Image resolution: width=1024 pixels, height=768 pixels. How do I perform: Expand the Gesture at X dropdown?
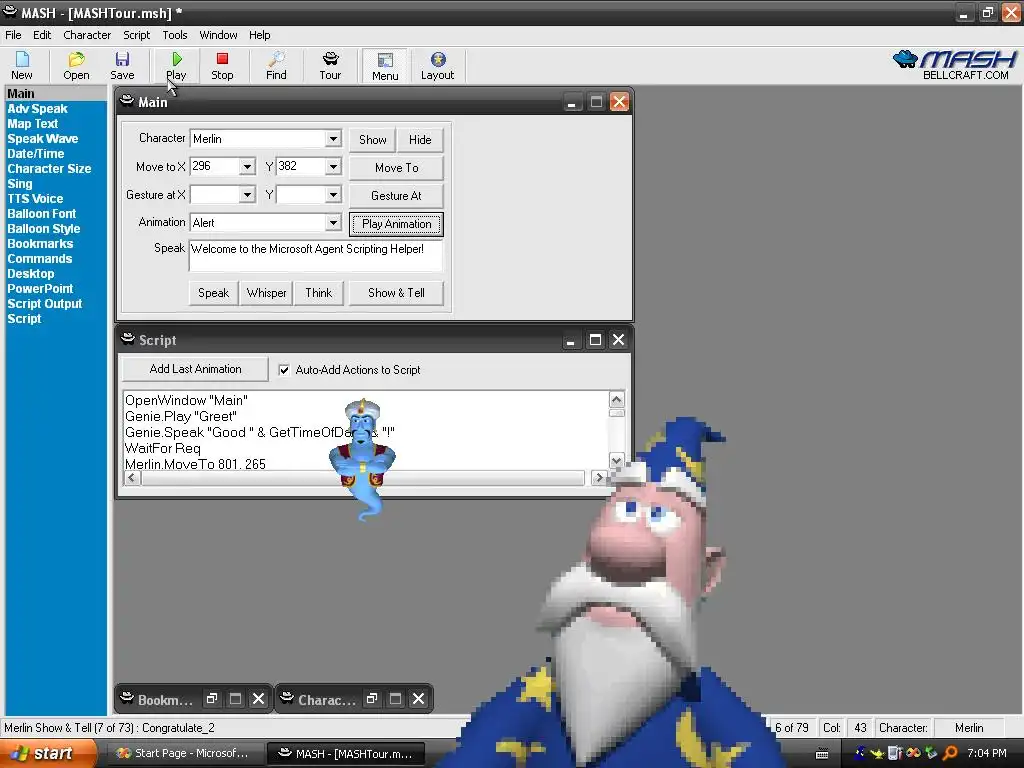247,195
